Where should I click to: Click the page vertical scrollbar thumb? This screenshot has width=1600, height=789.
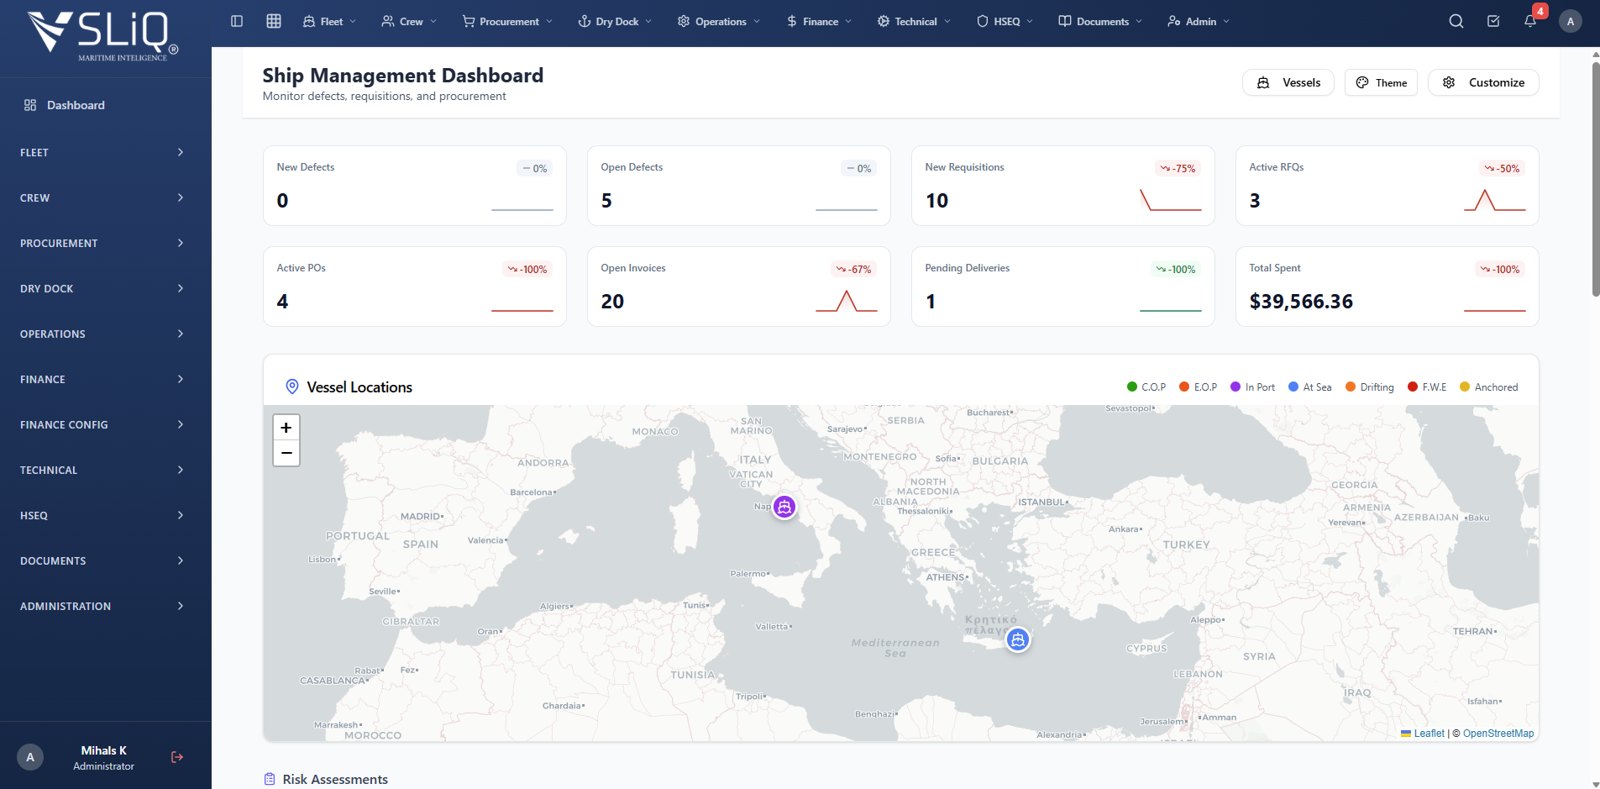[x=1595, y=180]
